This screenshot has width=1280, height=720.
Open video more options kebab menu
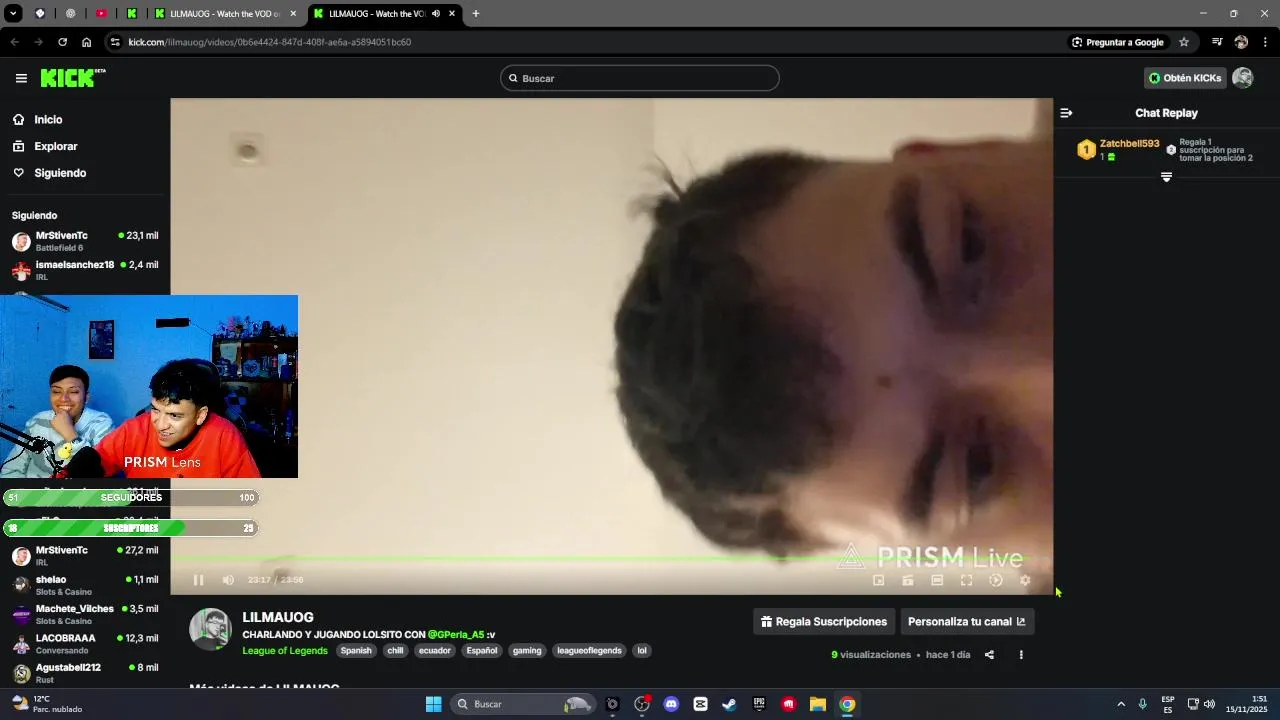point(1021,655)
